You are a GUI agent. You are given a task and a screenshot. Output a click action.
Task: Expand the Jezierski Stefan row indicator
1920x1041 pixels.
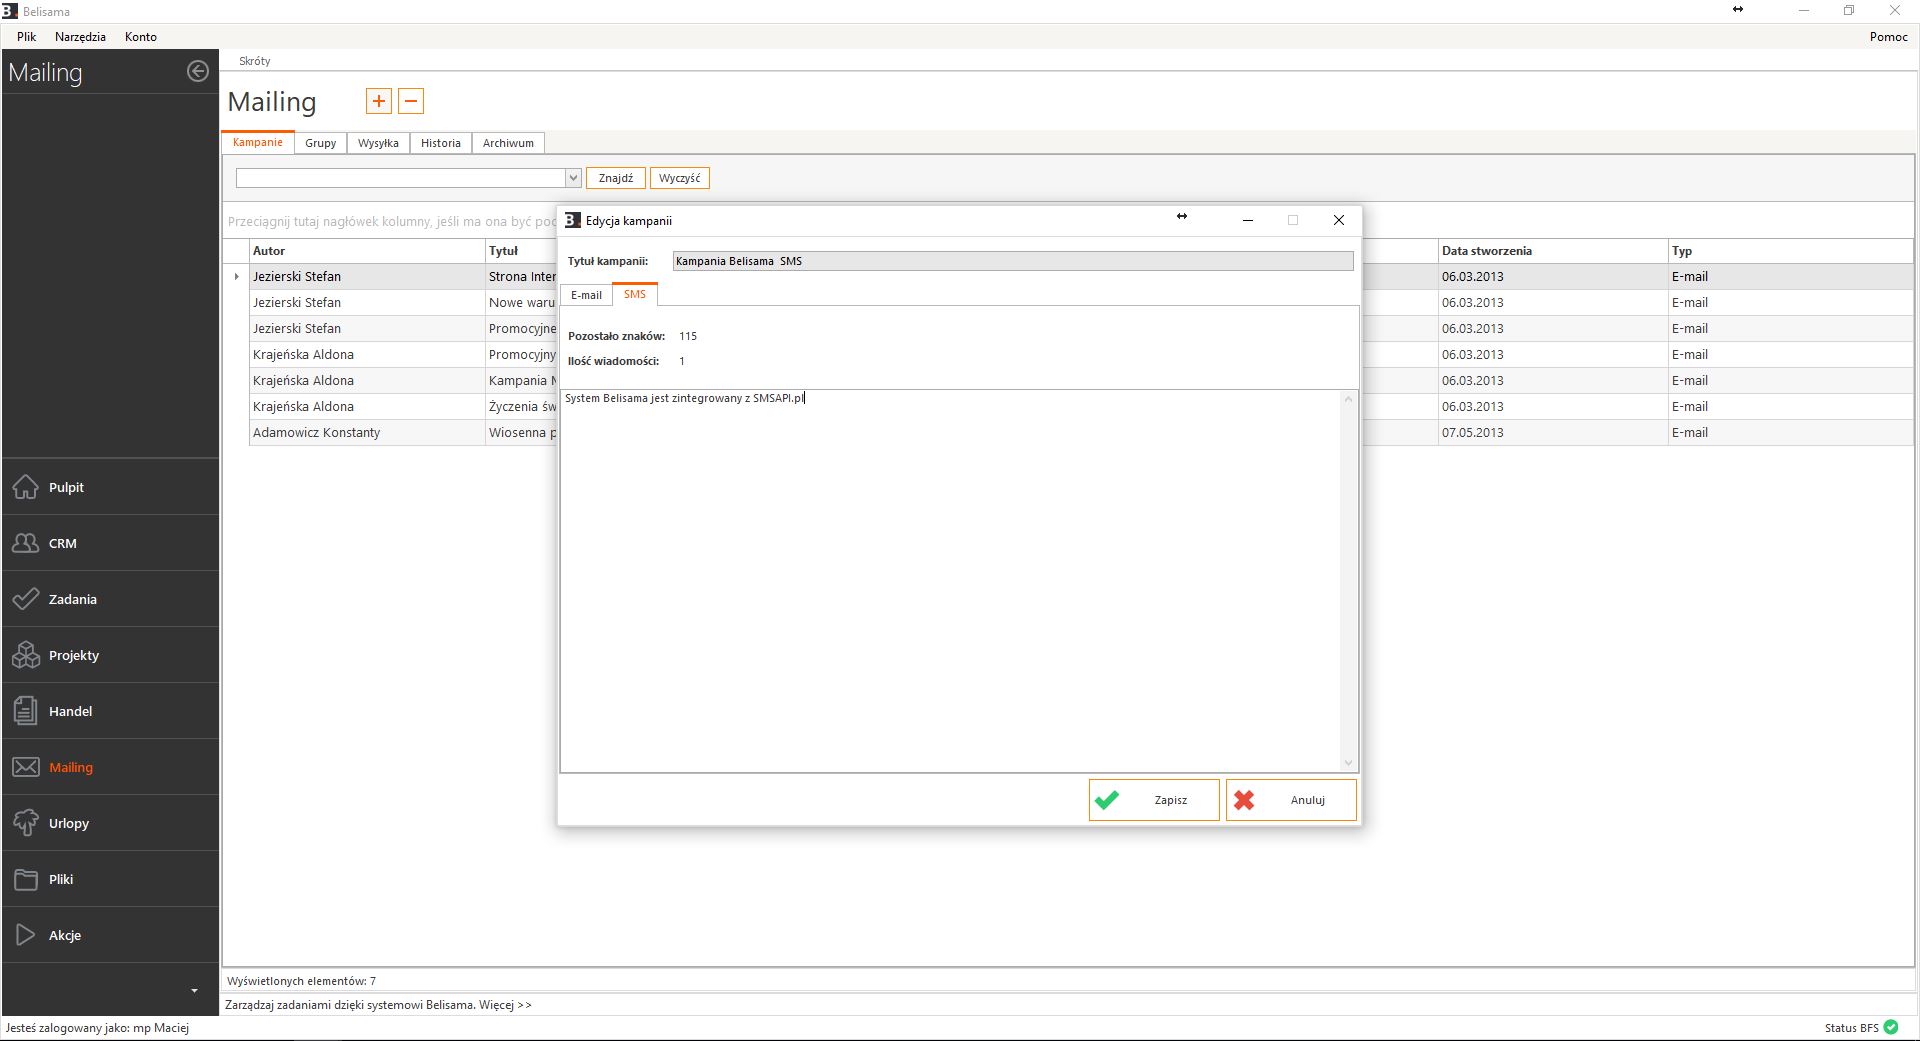[x=237, y=277]
